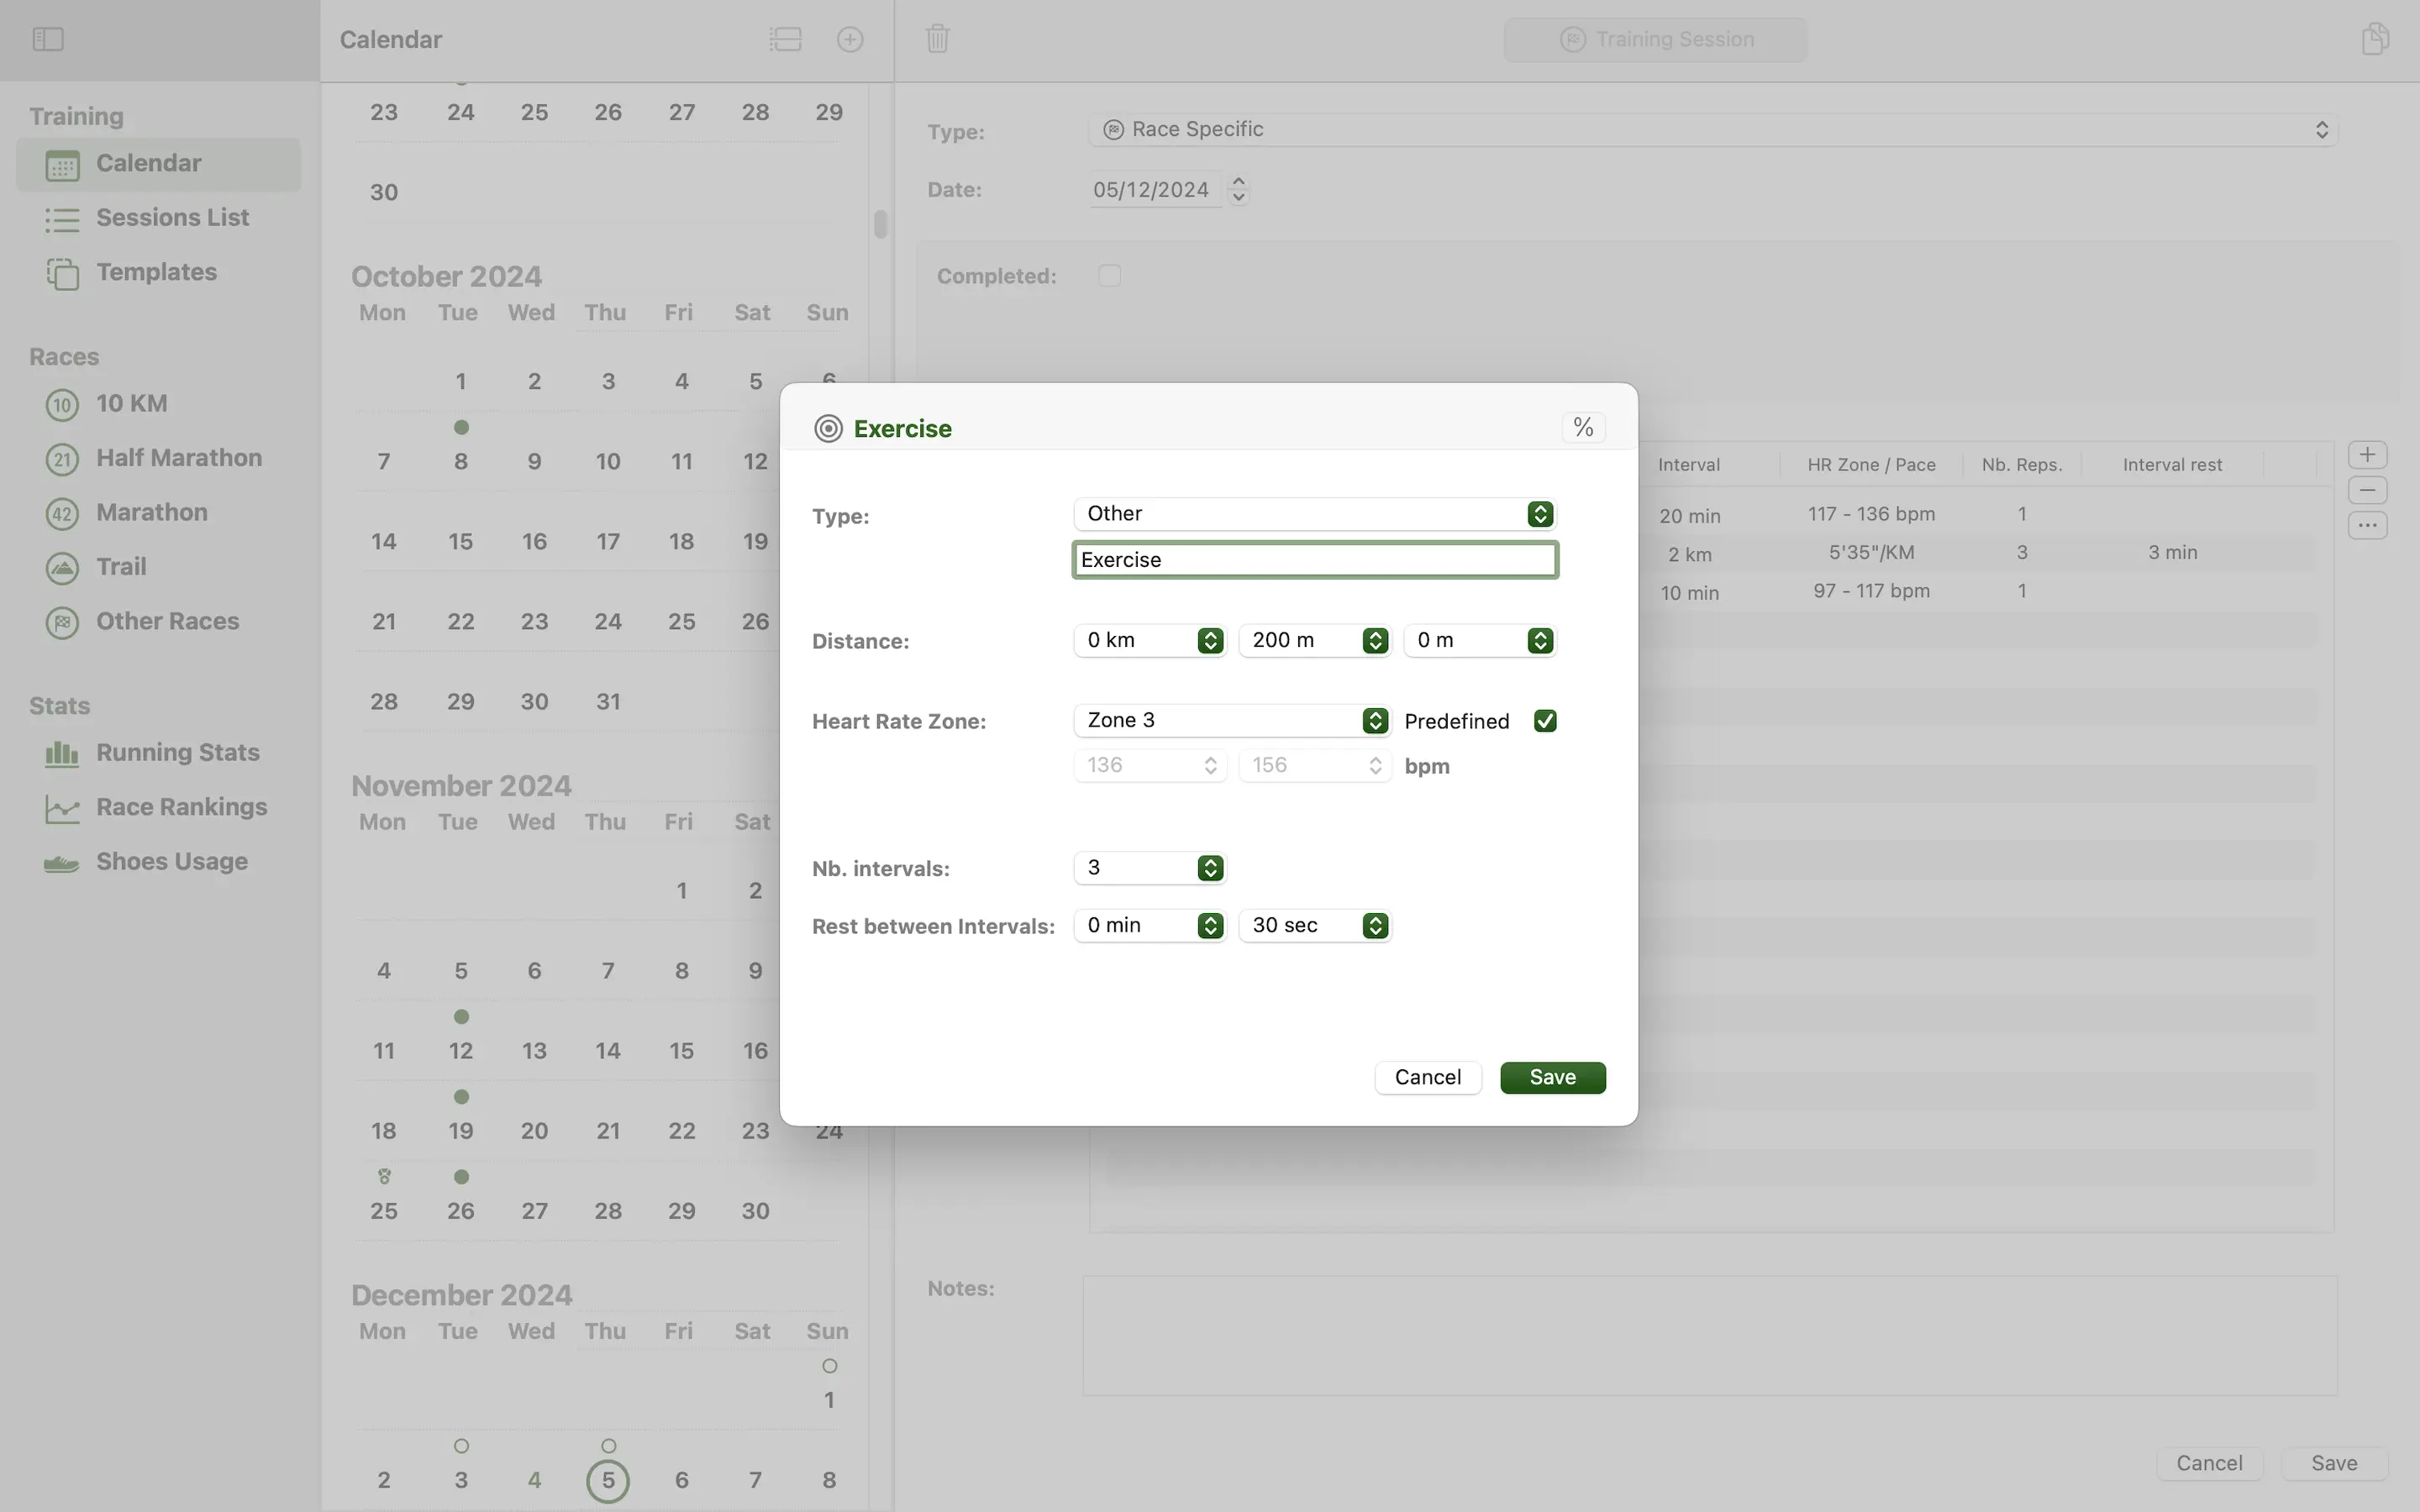Select Half Marathon in Races sidebar

point(178,458)
